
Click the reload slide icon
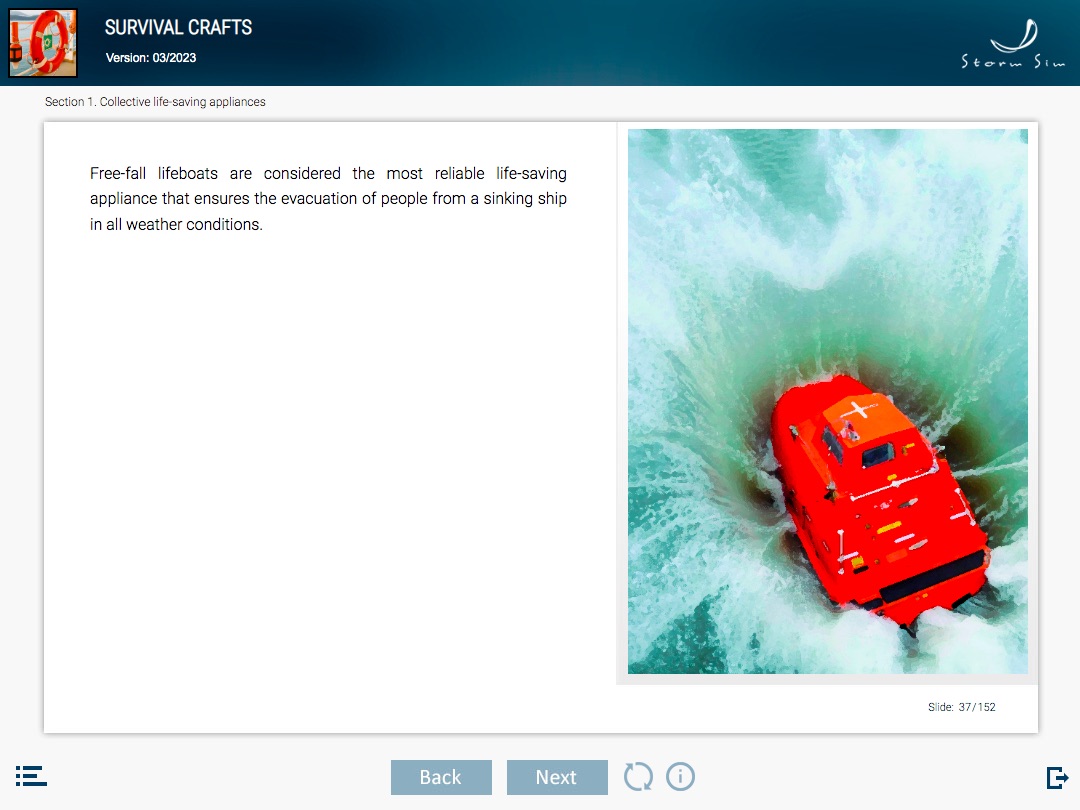click(x=638, y=777)
